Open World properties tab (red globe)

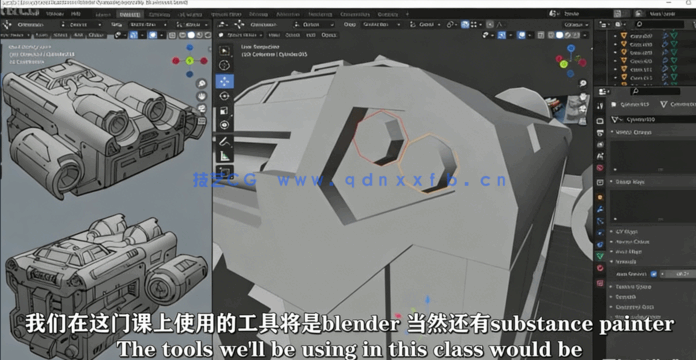(600, 168)
